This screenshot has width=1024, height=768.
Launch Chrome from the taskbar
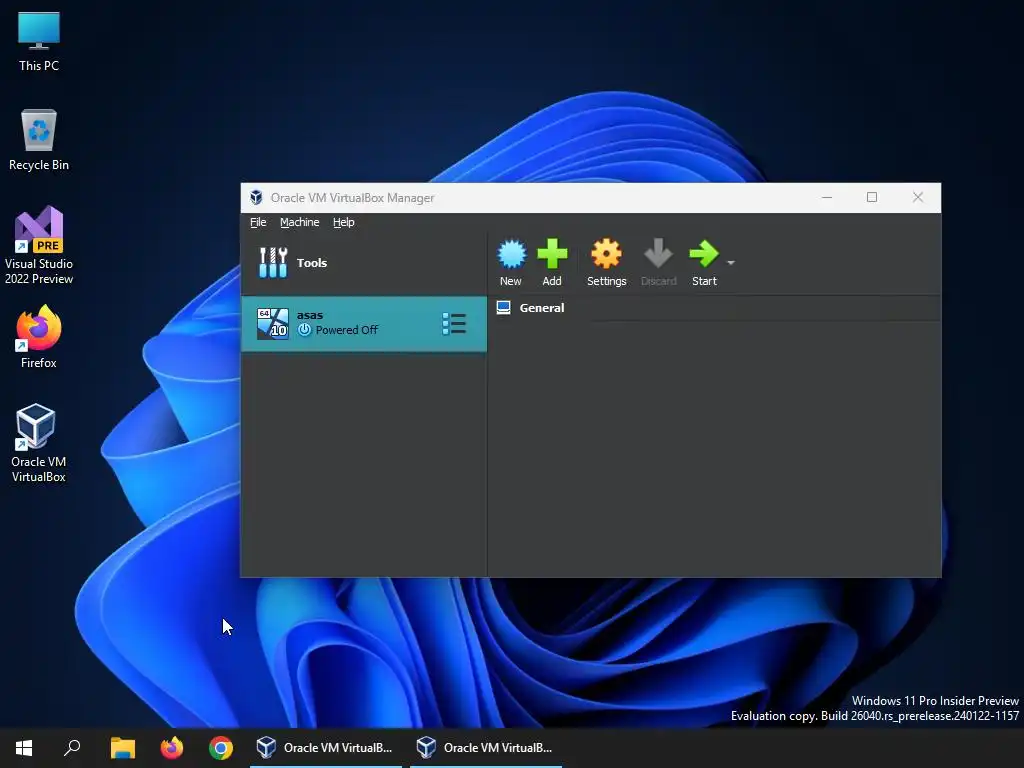pyautogui.click(x=221, y=748)
